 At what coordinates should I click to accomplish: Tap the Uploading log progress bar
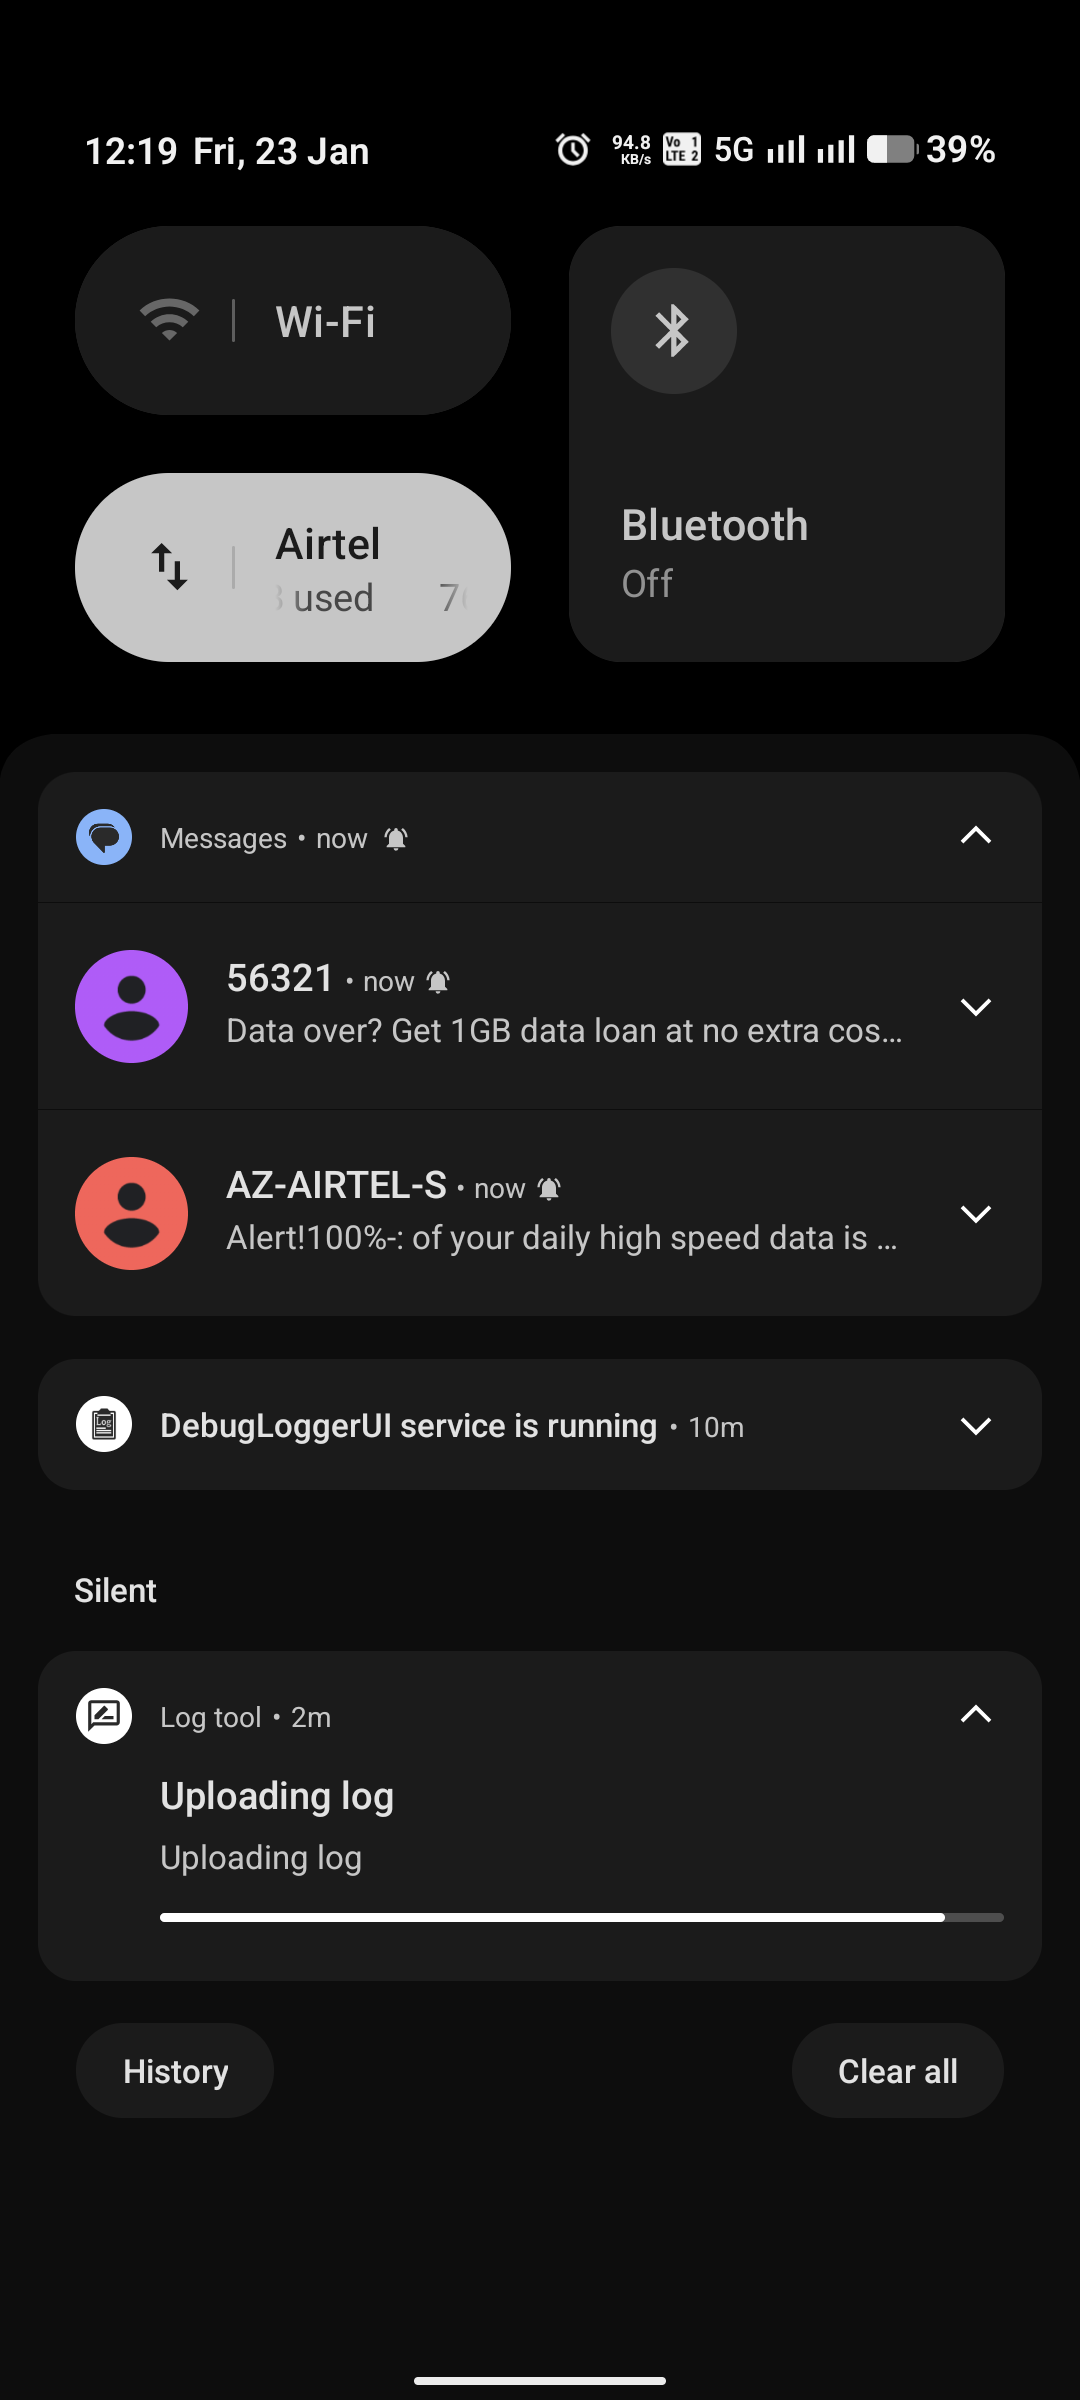pos(581,1917)
